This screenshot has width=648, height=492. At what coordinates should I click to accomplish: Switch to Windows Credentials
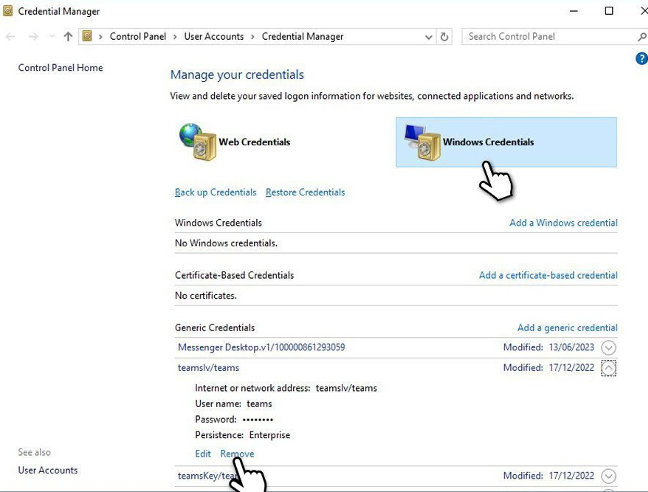(506, 142)
